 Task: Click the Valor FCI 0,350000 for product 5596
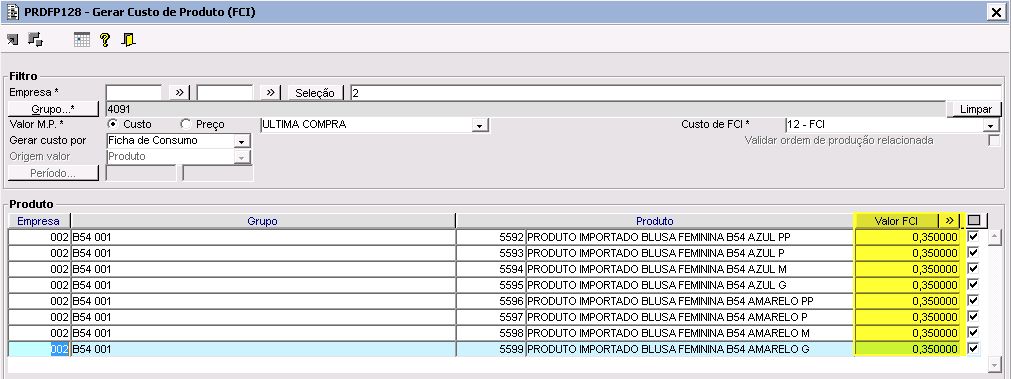coord(908,302)
